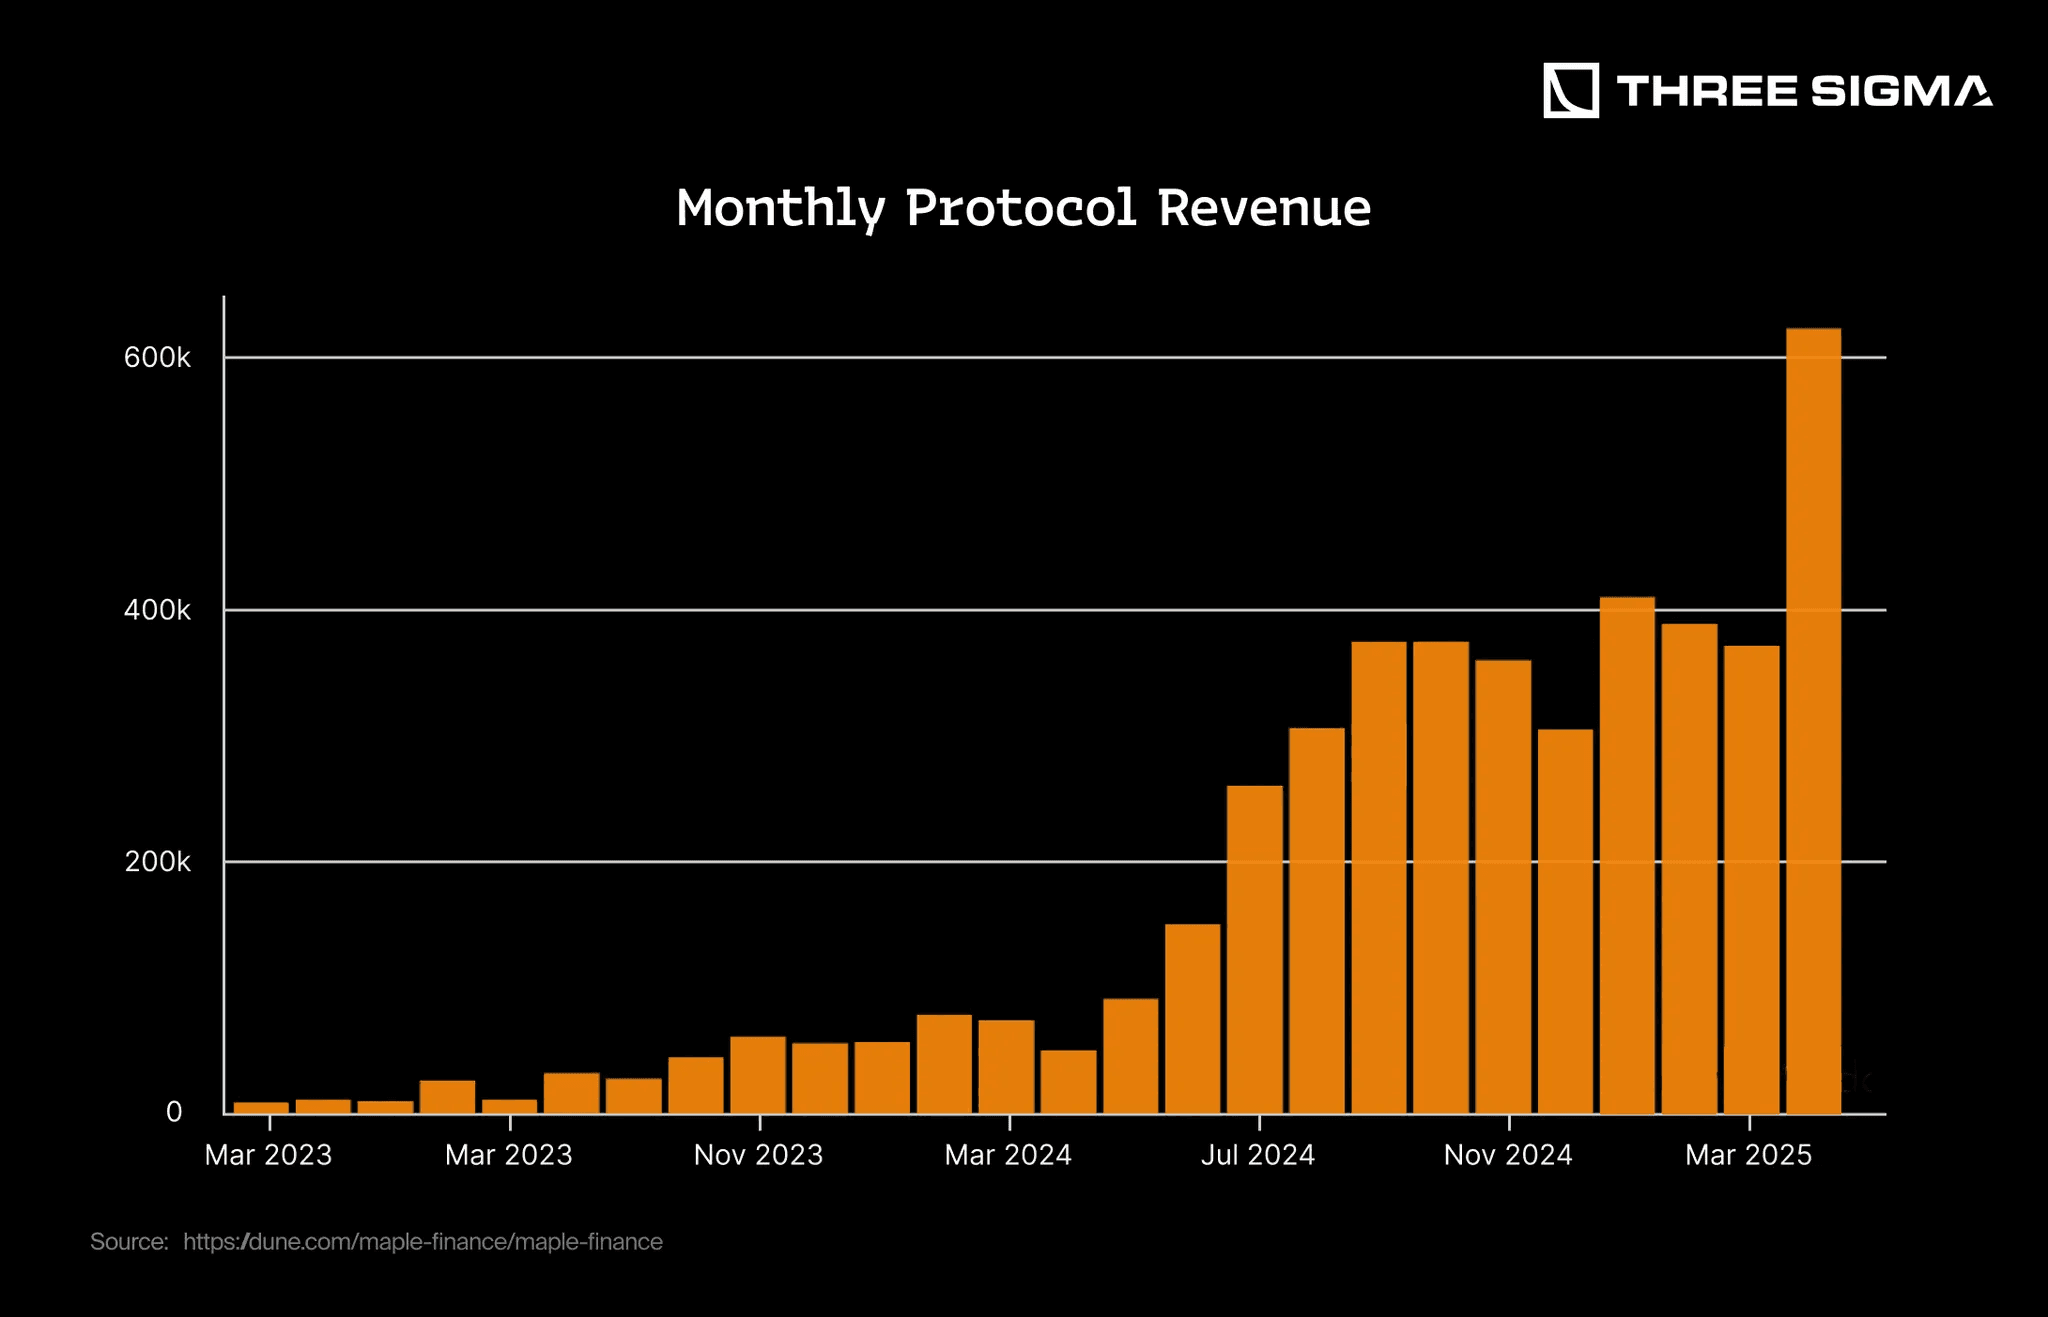Click the Jul 2024 x-axis label
This screenshot has width=2048, height=1317.
1257,1155
